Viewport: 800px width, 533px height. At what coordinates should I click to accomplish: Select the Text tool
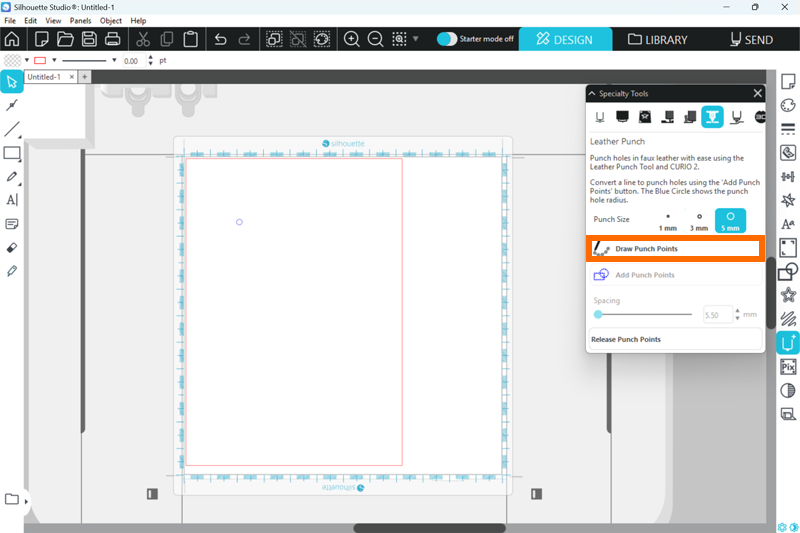12,200
